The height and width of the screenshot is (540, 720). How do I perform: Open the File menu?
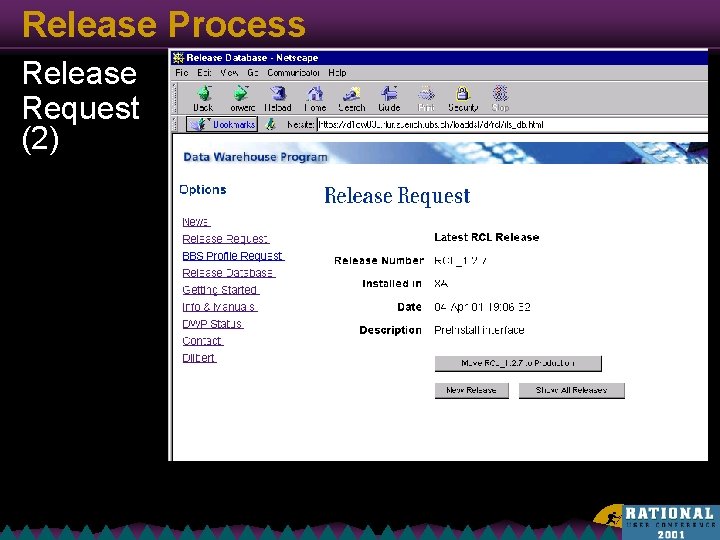click(x=181, y=73)
